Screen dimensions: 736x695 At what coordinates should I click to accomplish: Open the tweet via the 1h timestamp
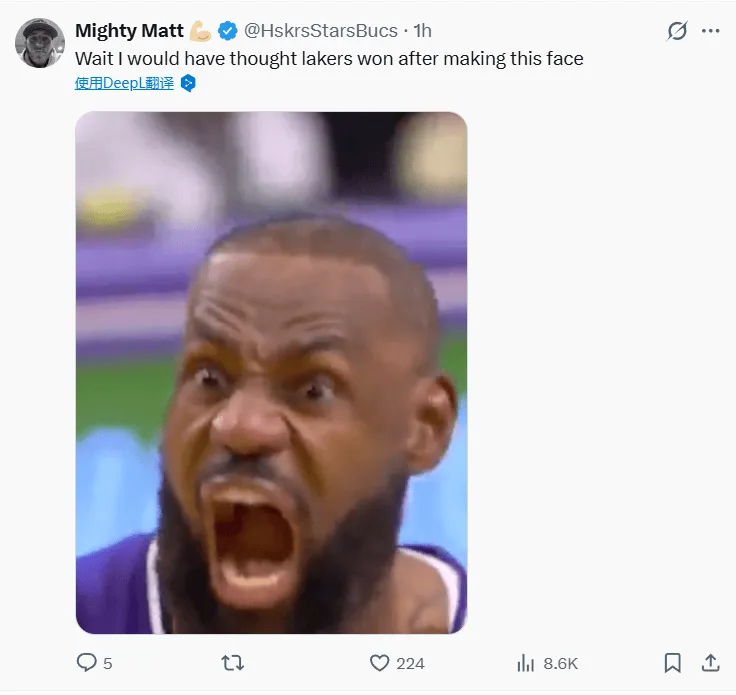(423, 31)
